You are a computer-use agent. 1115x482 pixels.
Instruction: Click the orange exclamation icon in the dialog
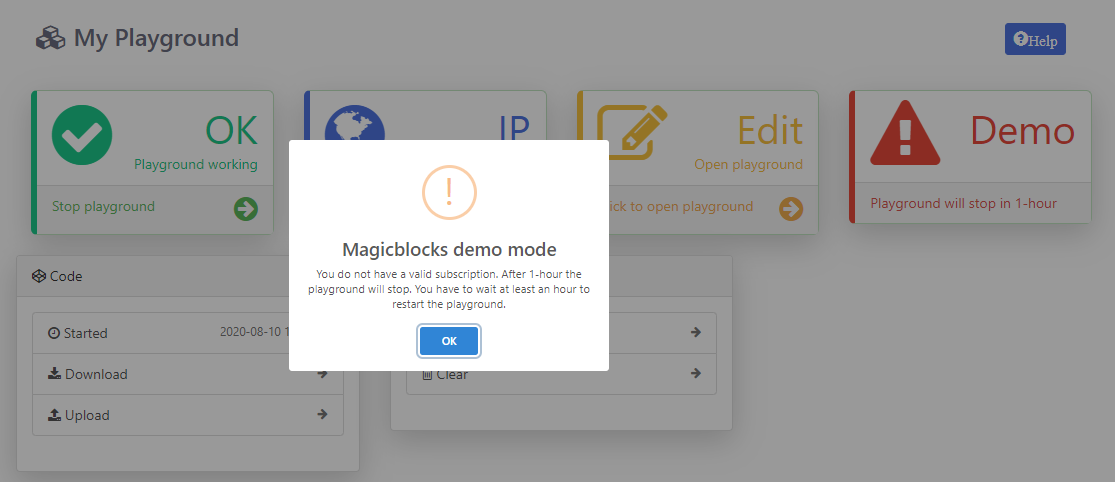point(449,191)
